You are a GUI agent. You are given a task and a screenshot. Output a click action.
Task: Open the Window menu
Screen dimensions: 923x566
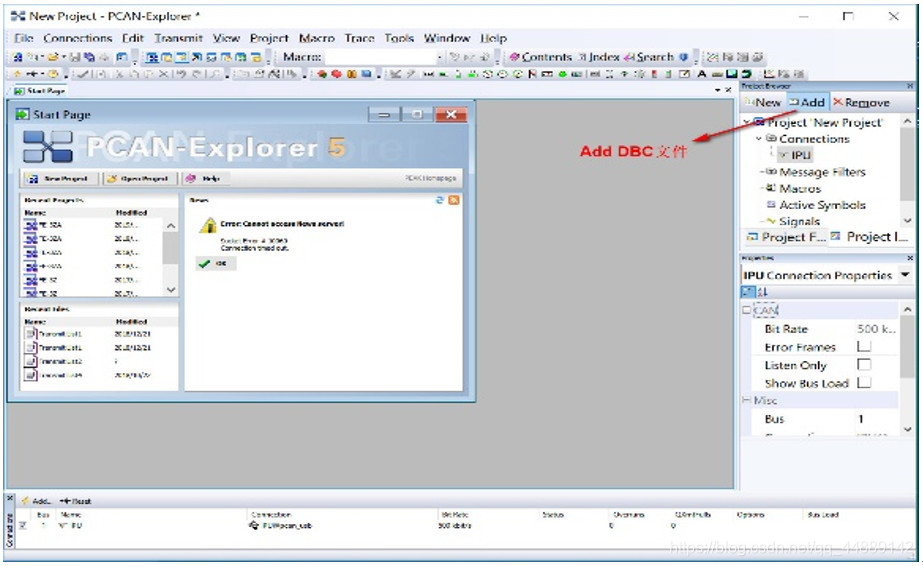click(447, 38)
